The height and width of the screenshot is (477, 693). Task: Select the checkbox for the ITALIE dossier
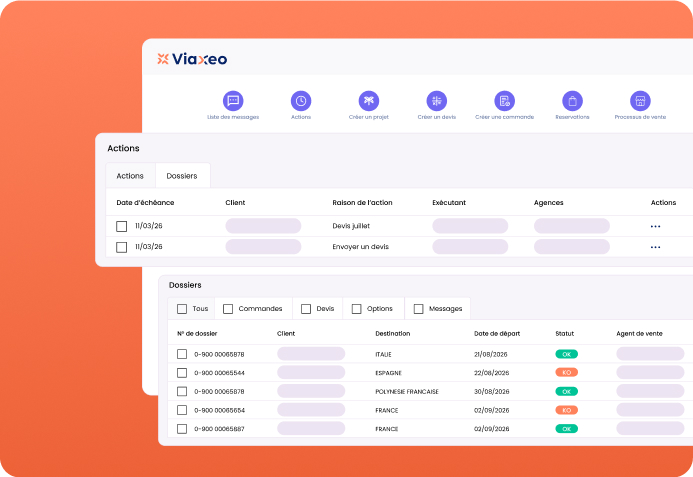tap(182, 354)
